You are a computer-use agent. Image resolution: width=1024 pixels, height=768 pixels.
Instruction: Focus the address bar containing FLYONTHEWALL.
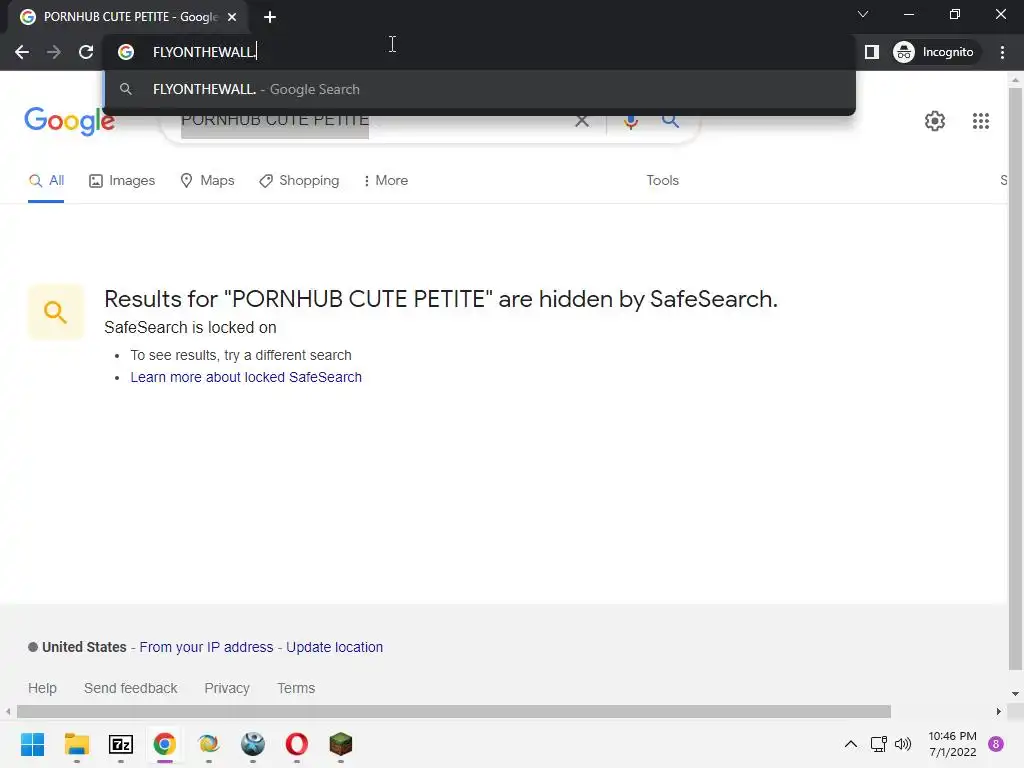(480, 52)
